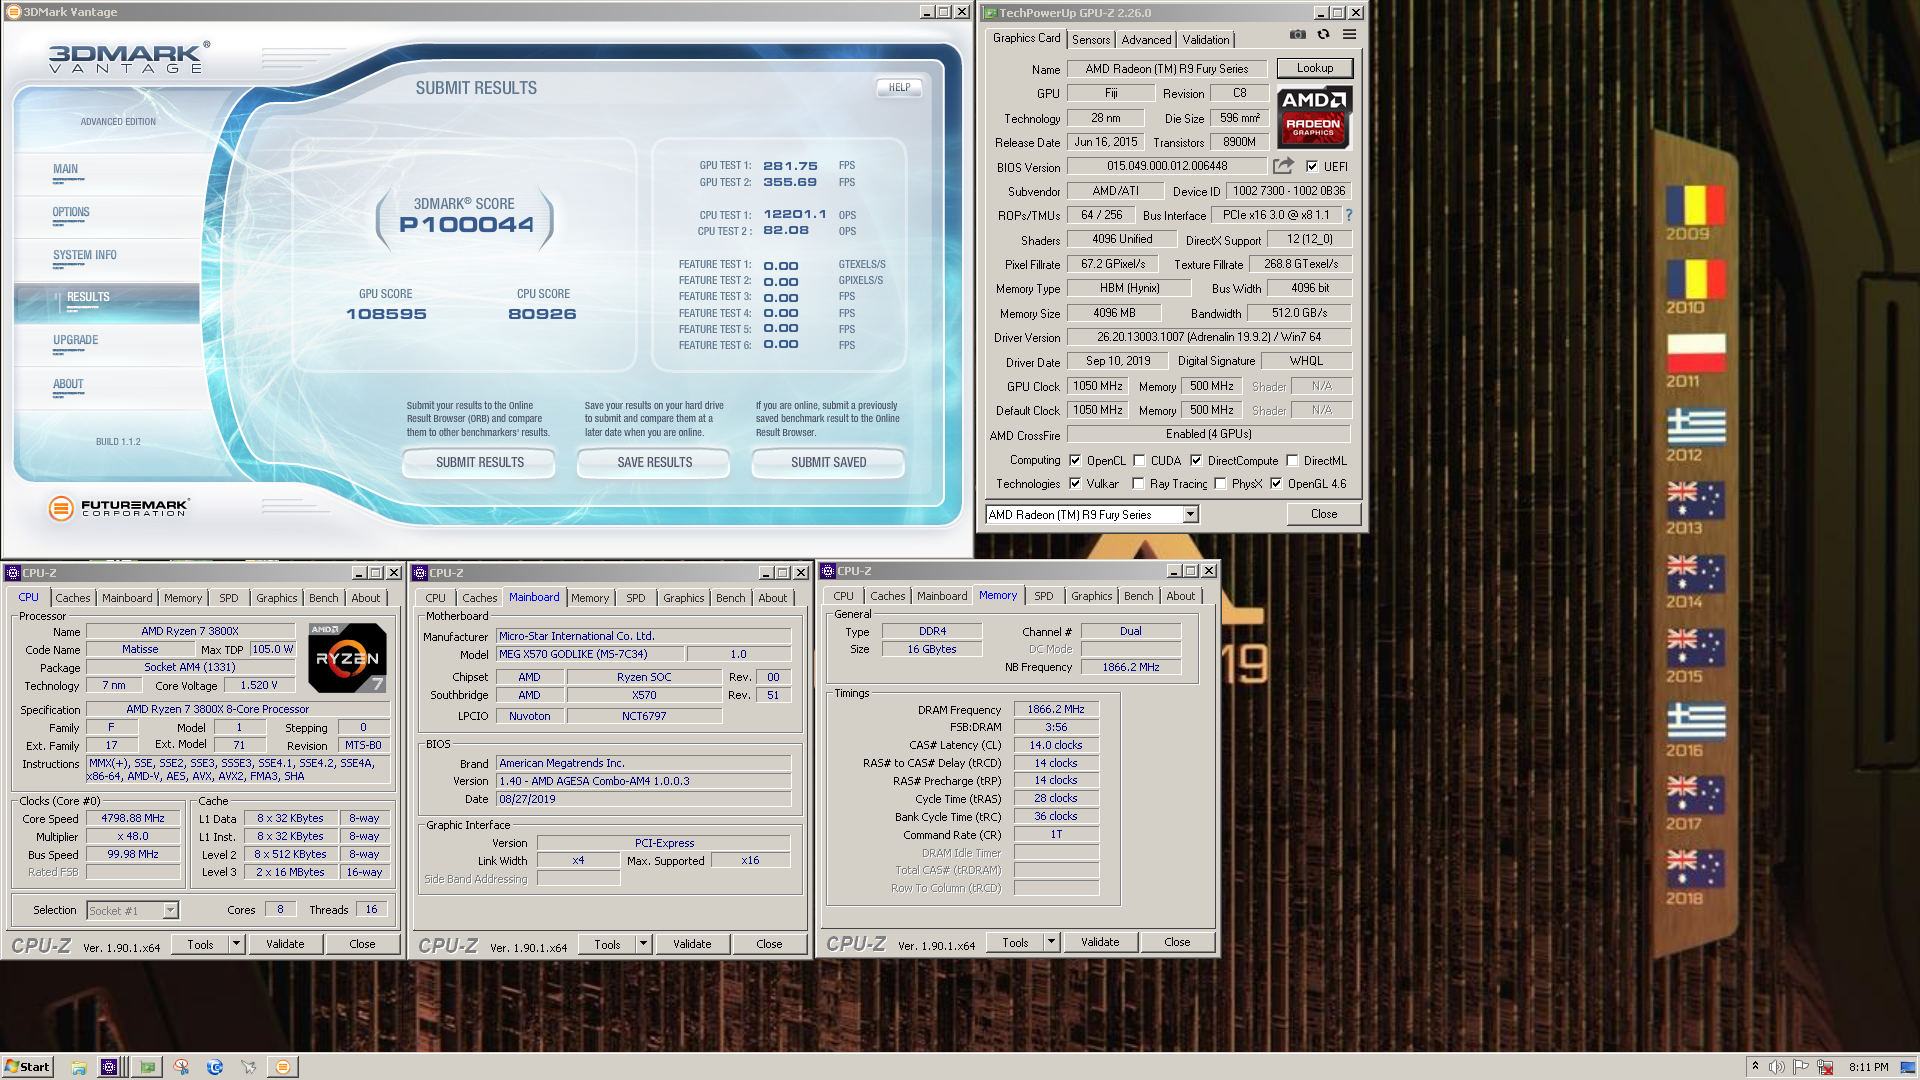The width and height of the screenshot is (1920, 1080).
Task: Open Caches tab in first CPU-Z window
Action: 73,598
